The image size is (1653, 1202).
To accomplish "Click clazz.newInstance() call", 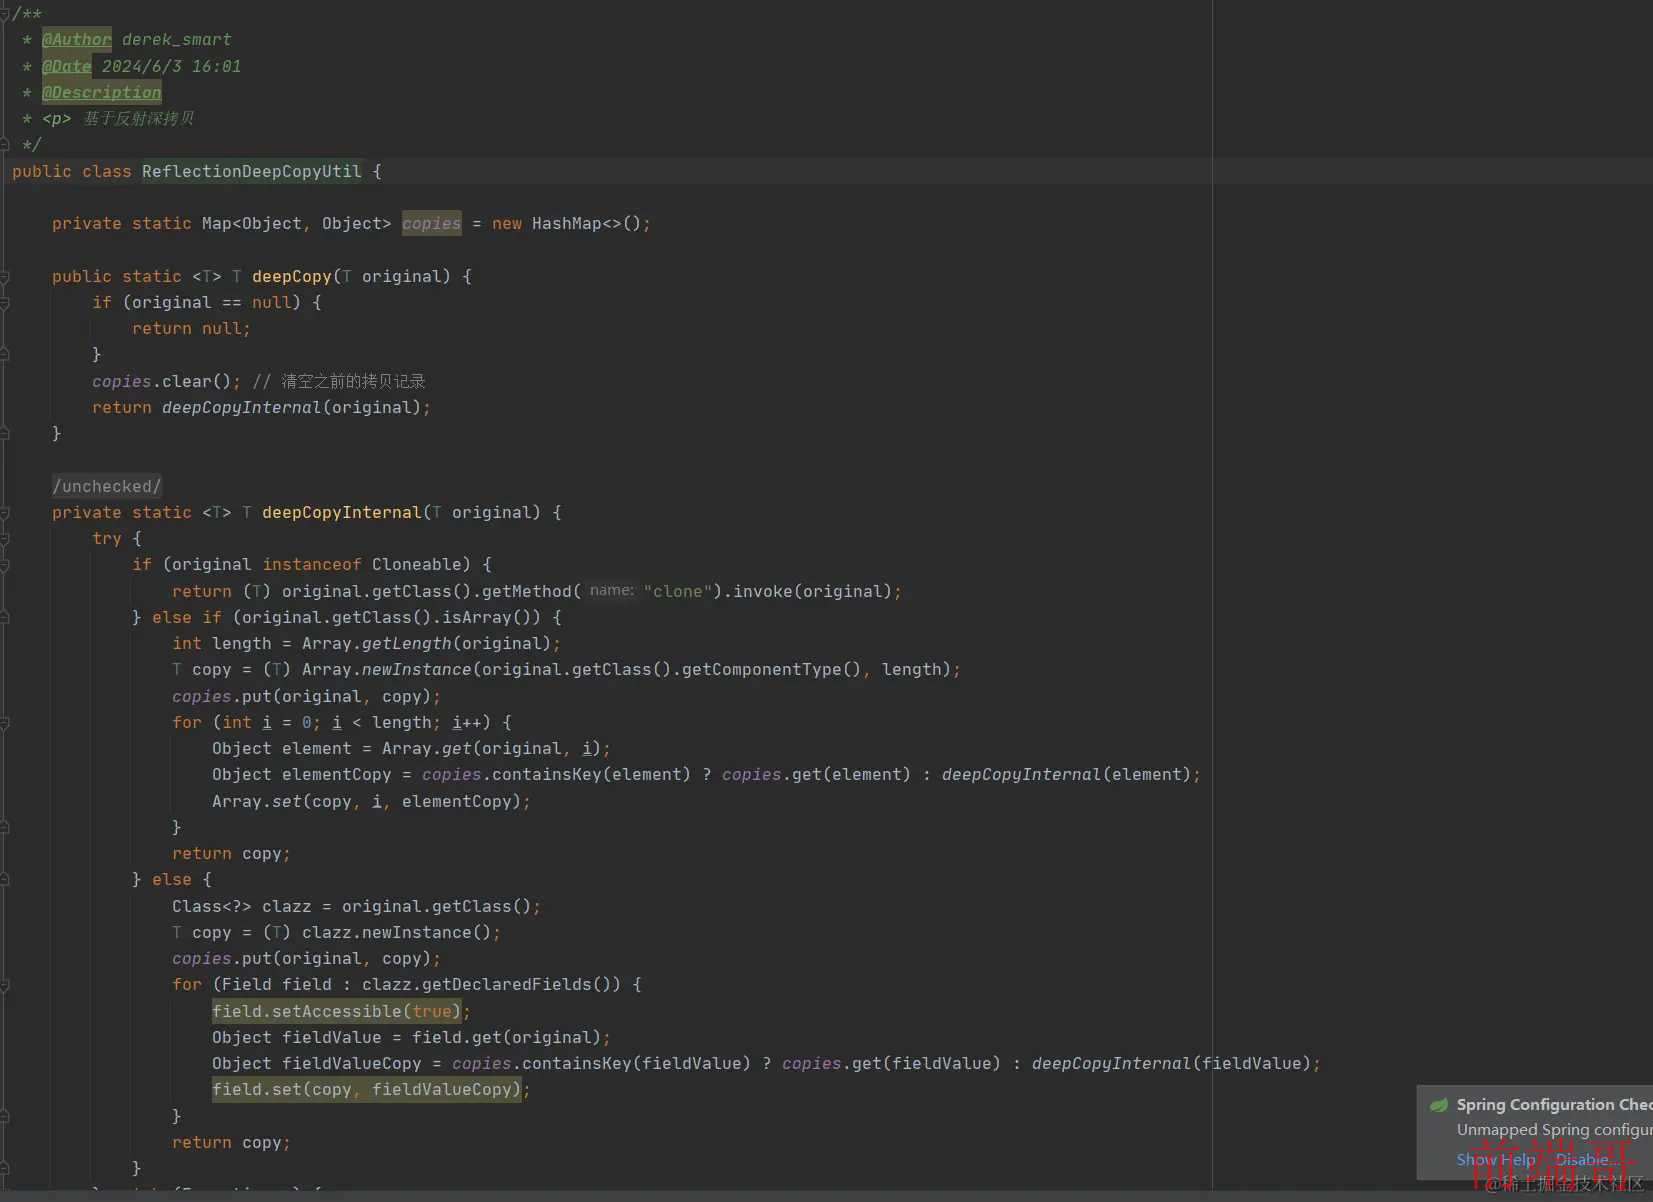I will (x=397, y=932).
